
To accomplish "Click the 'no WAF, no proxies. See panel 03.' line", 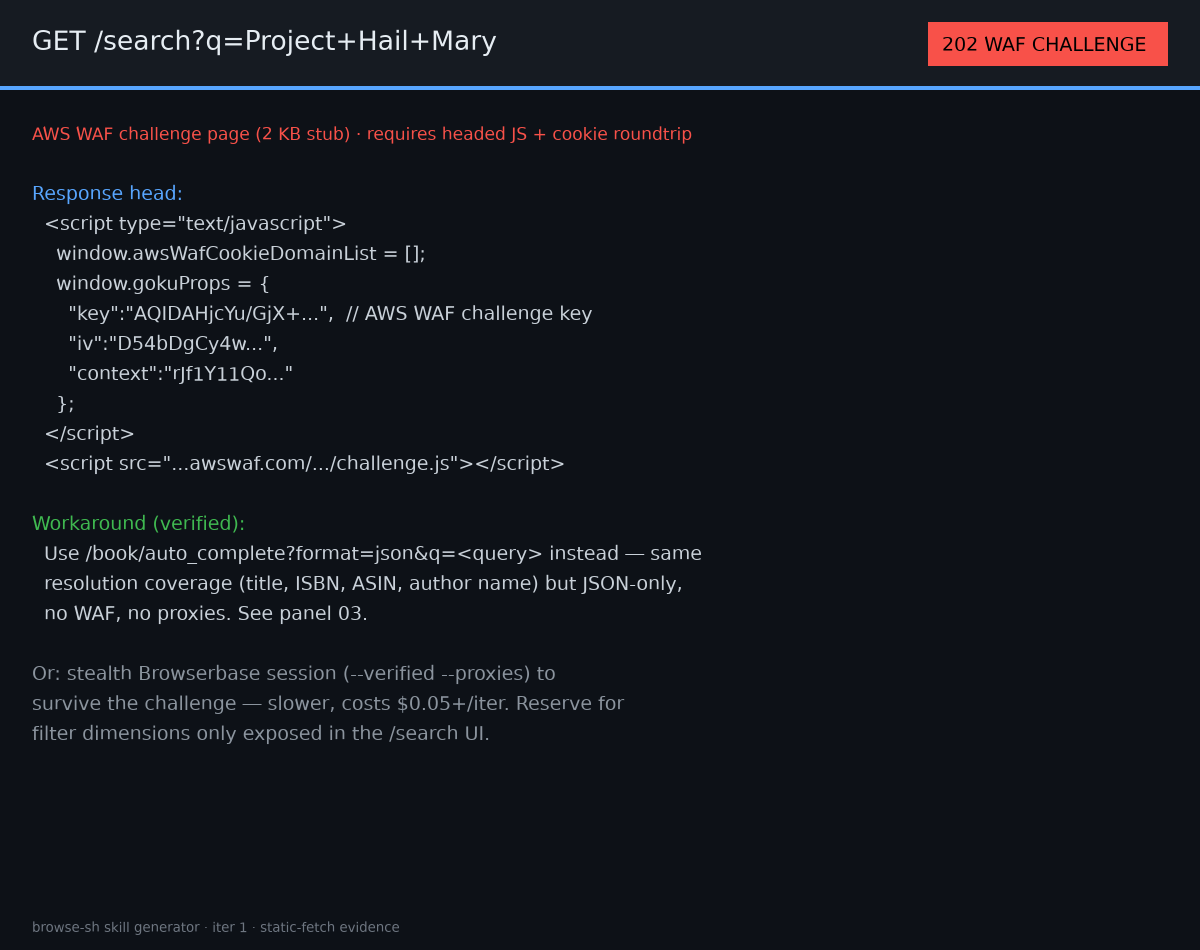I will click(x=206, y=613).
